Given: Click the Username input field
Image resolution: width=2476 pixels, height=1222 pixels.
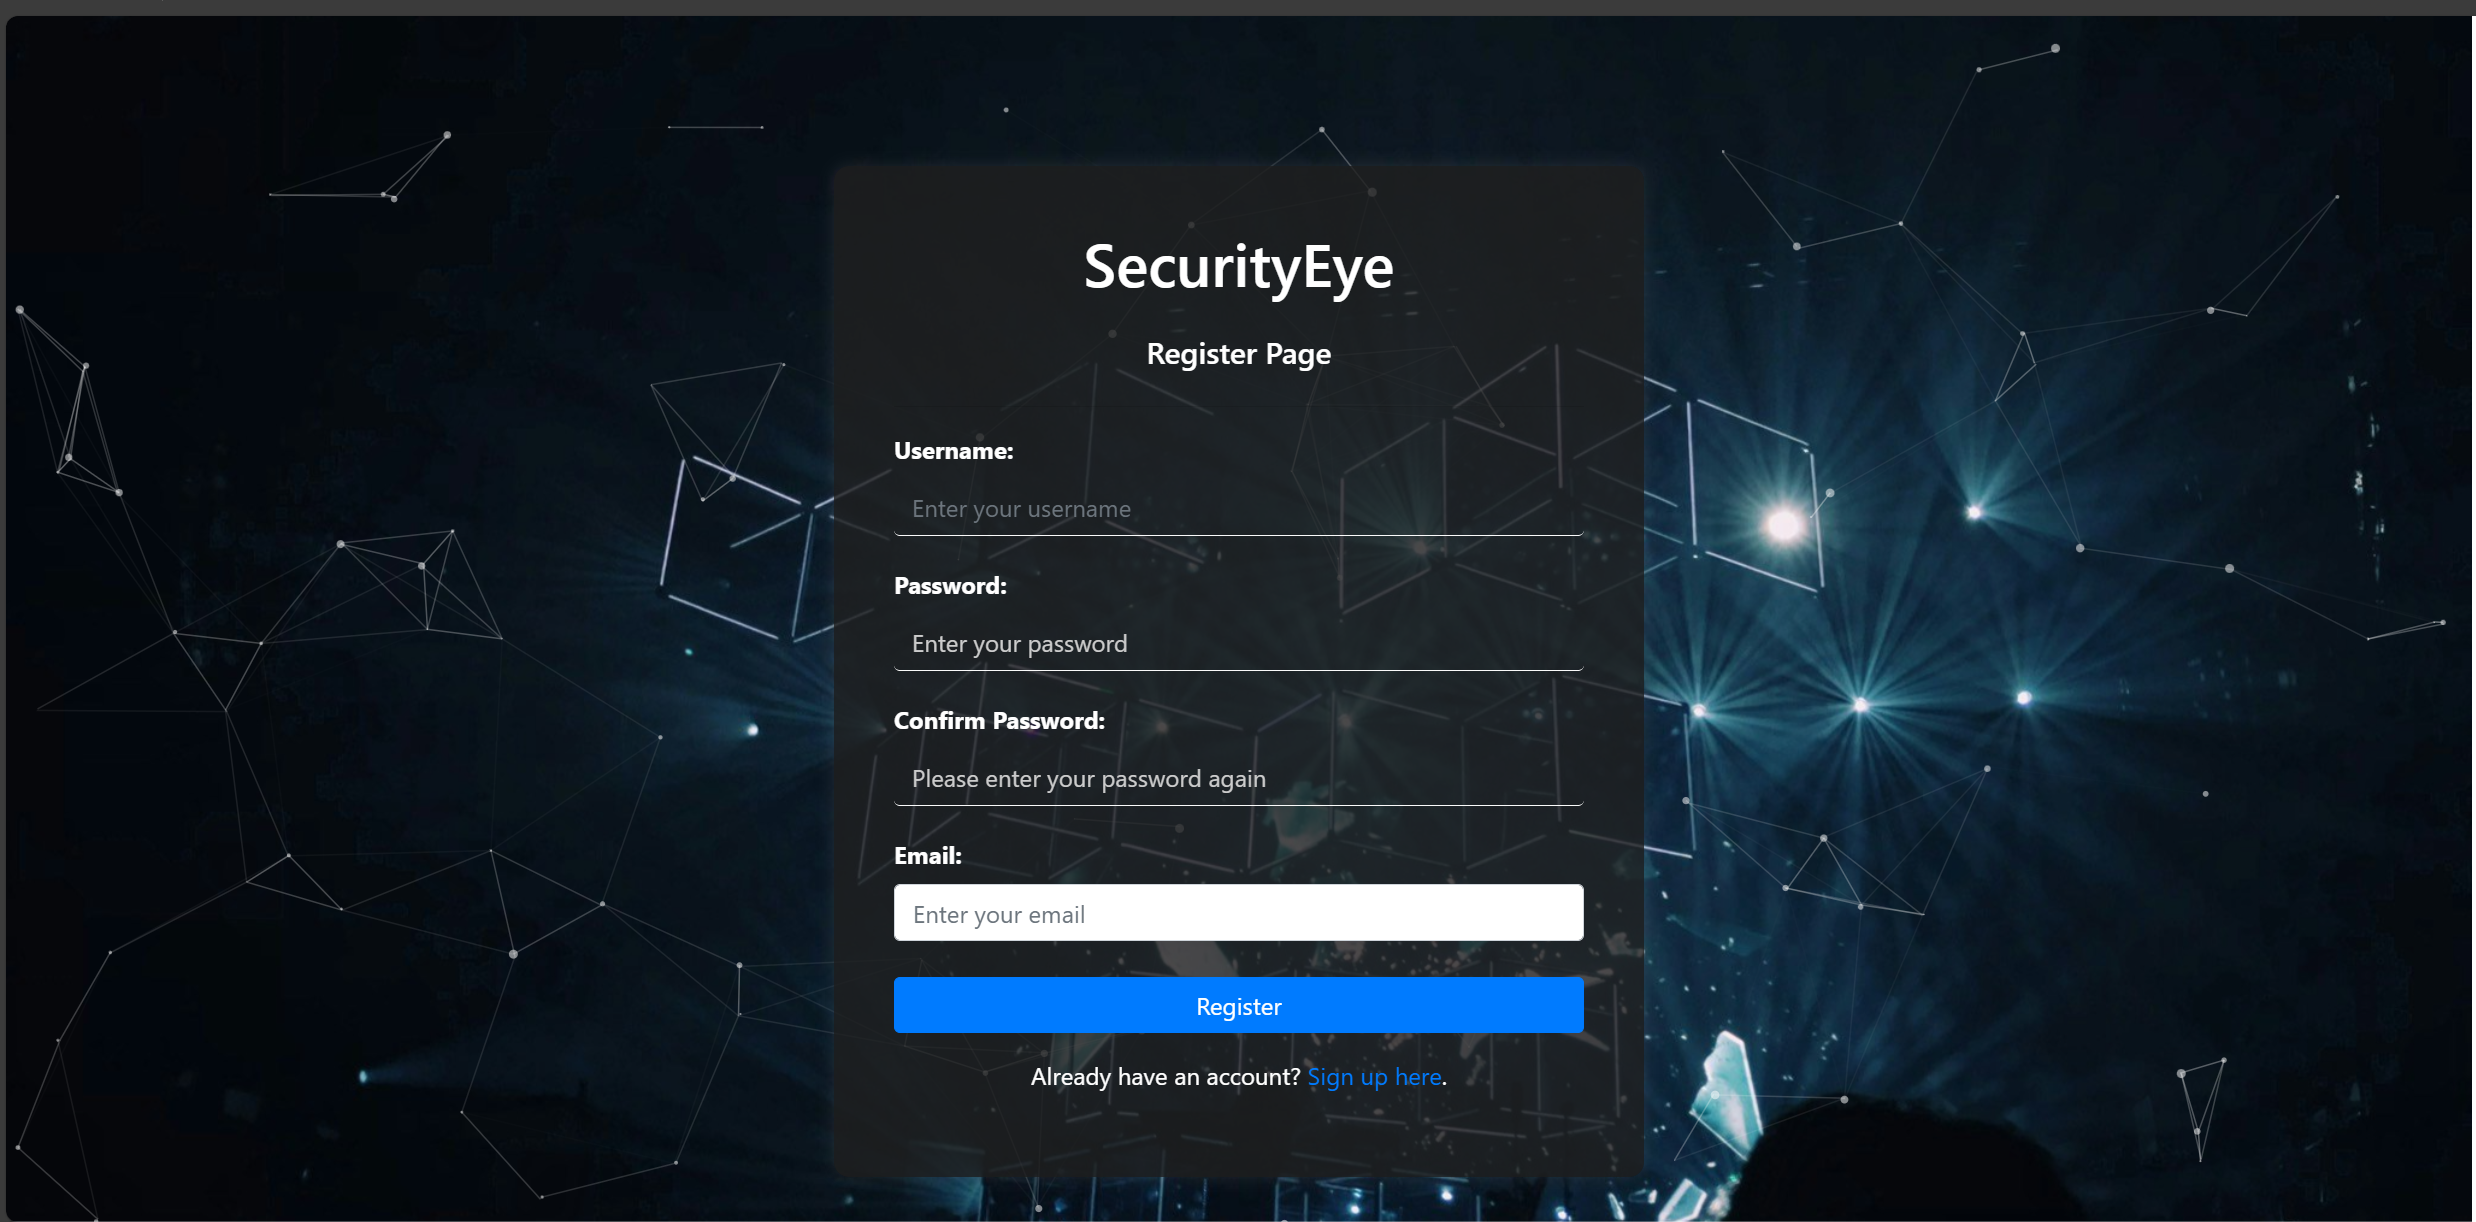Looking at the screenshot, I should [1238, 509].
